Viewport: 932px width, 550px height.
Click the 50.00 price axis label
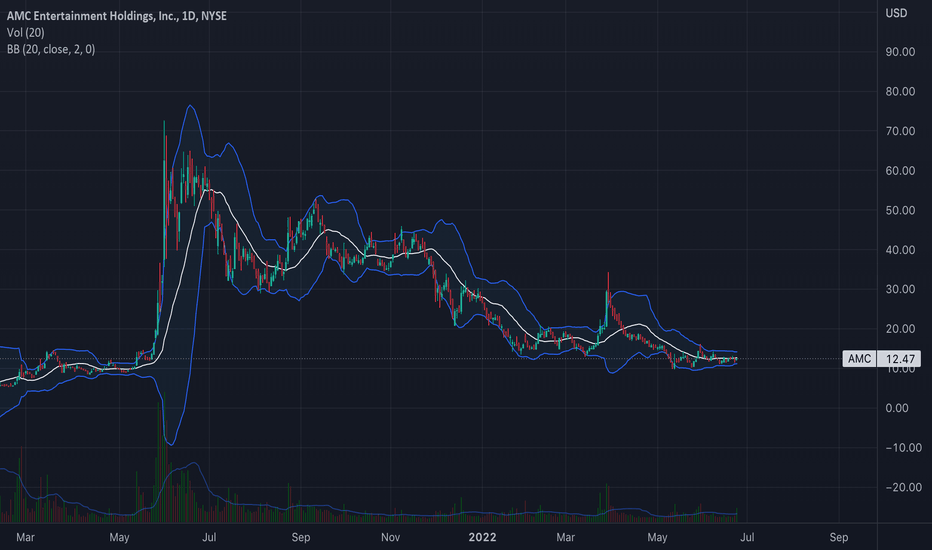tap(900, 210)
